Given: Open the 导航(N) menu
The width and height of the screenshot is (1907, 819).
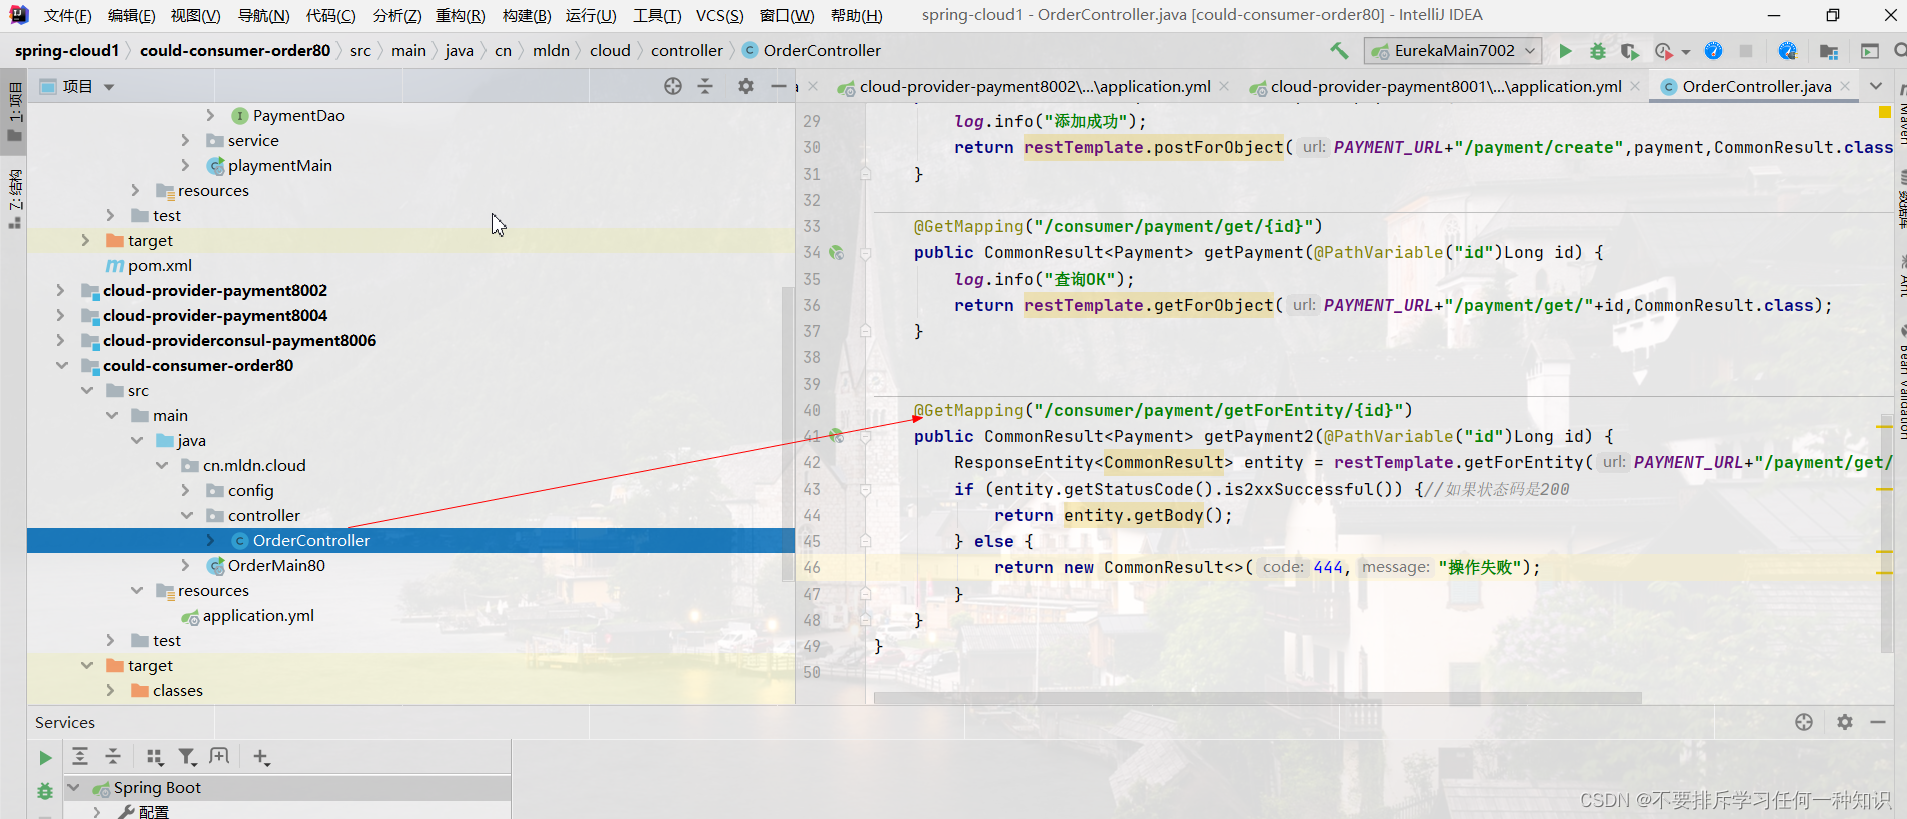Looking at the screenshot, I should 263,15.
